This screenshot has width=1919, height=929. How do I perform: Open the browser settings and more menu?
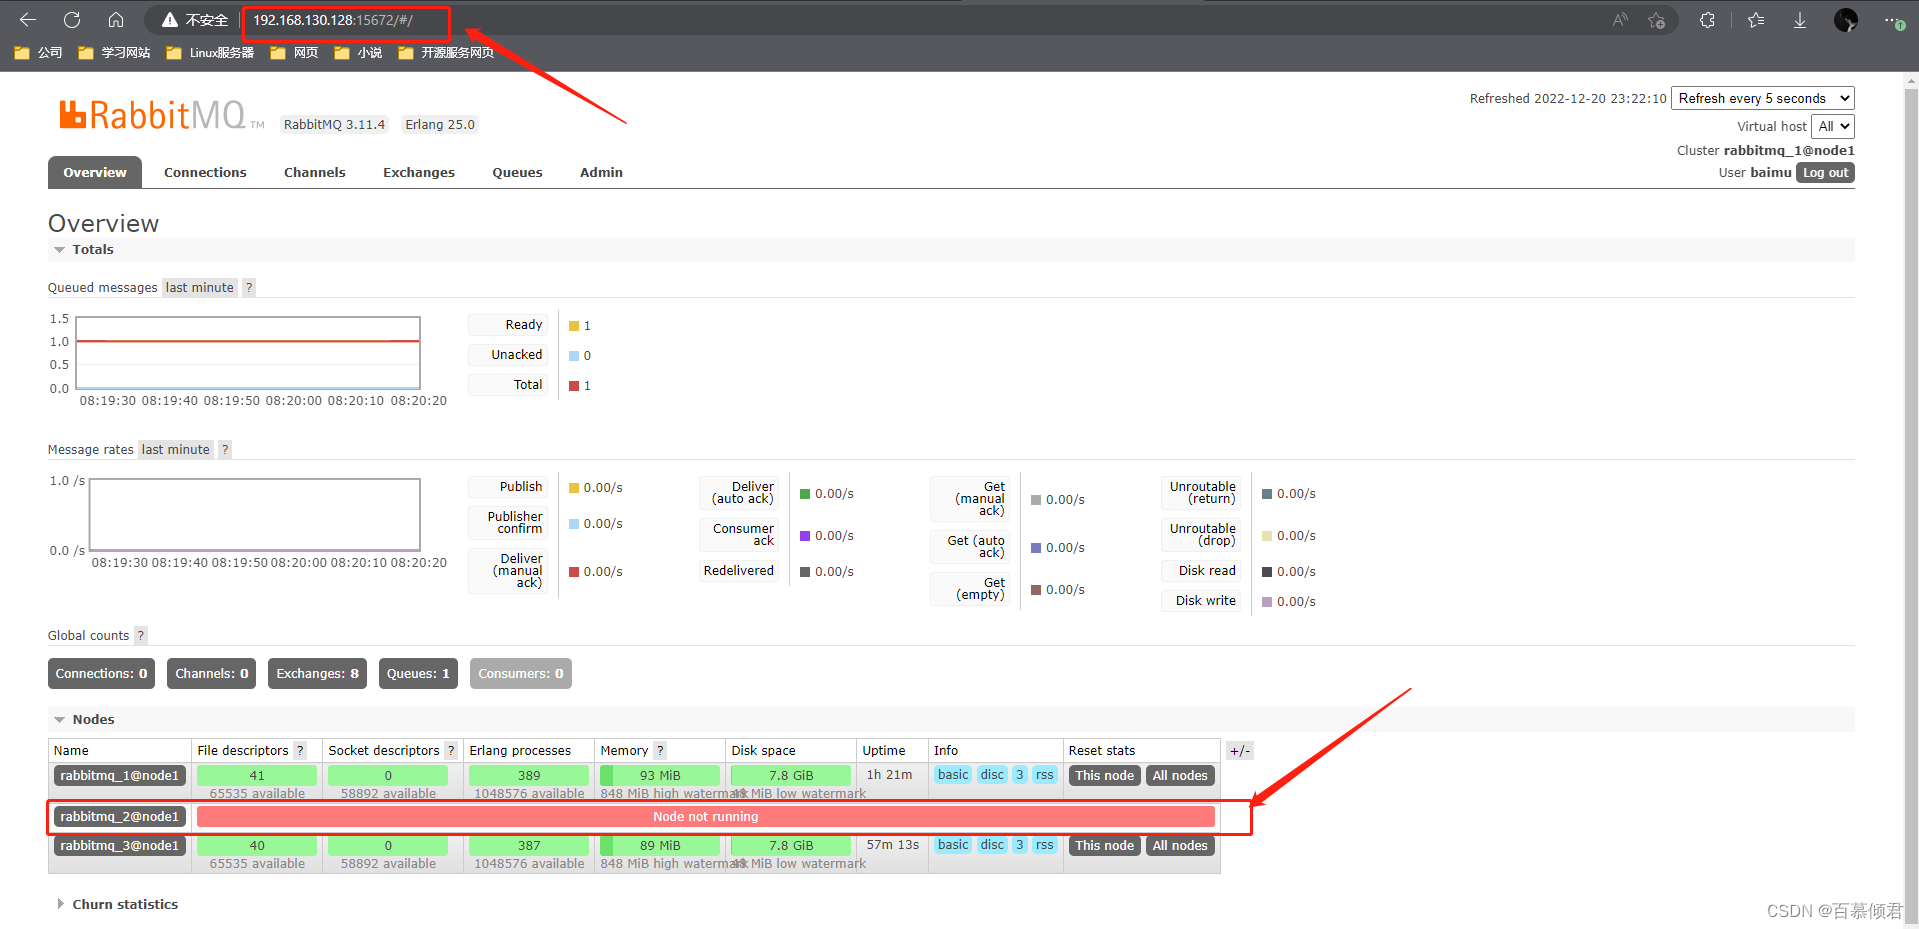(x=1893, y=20)
